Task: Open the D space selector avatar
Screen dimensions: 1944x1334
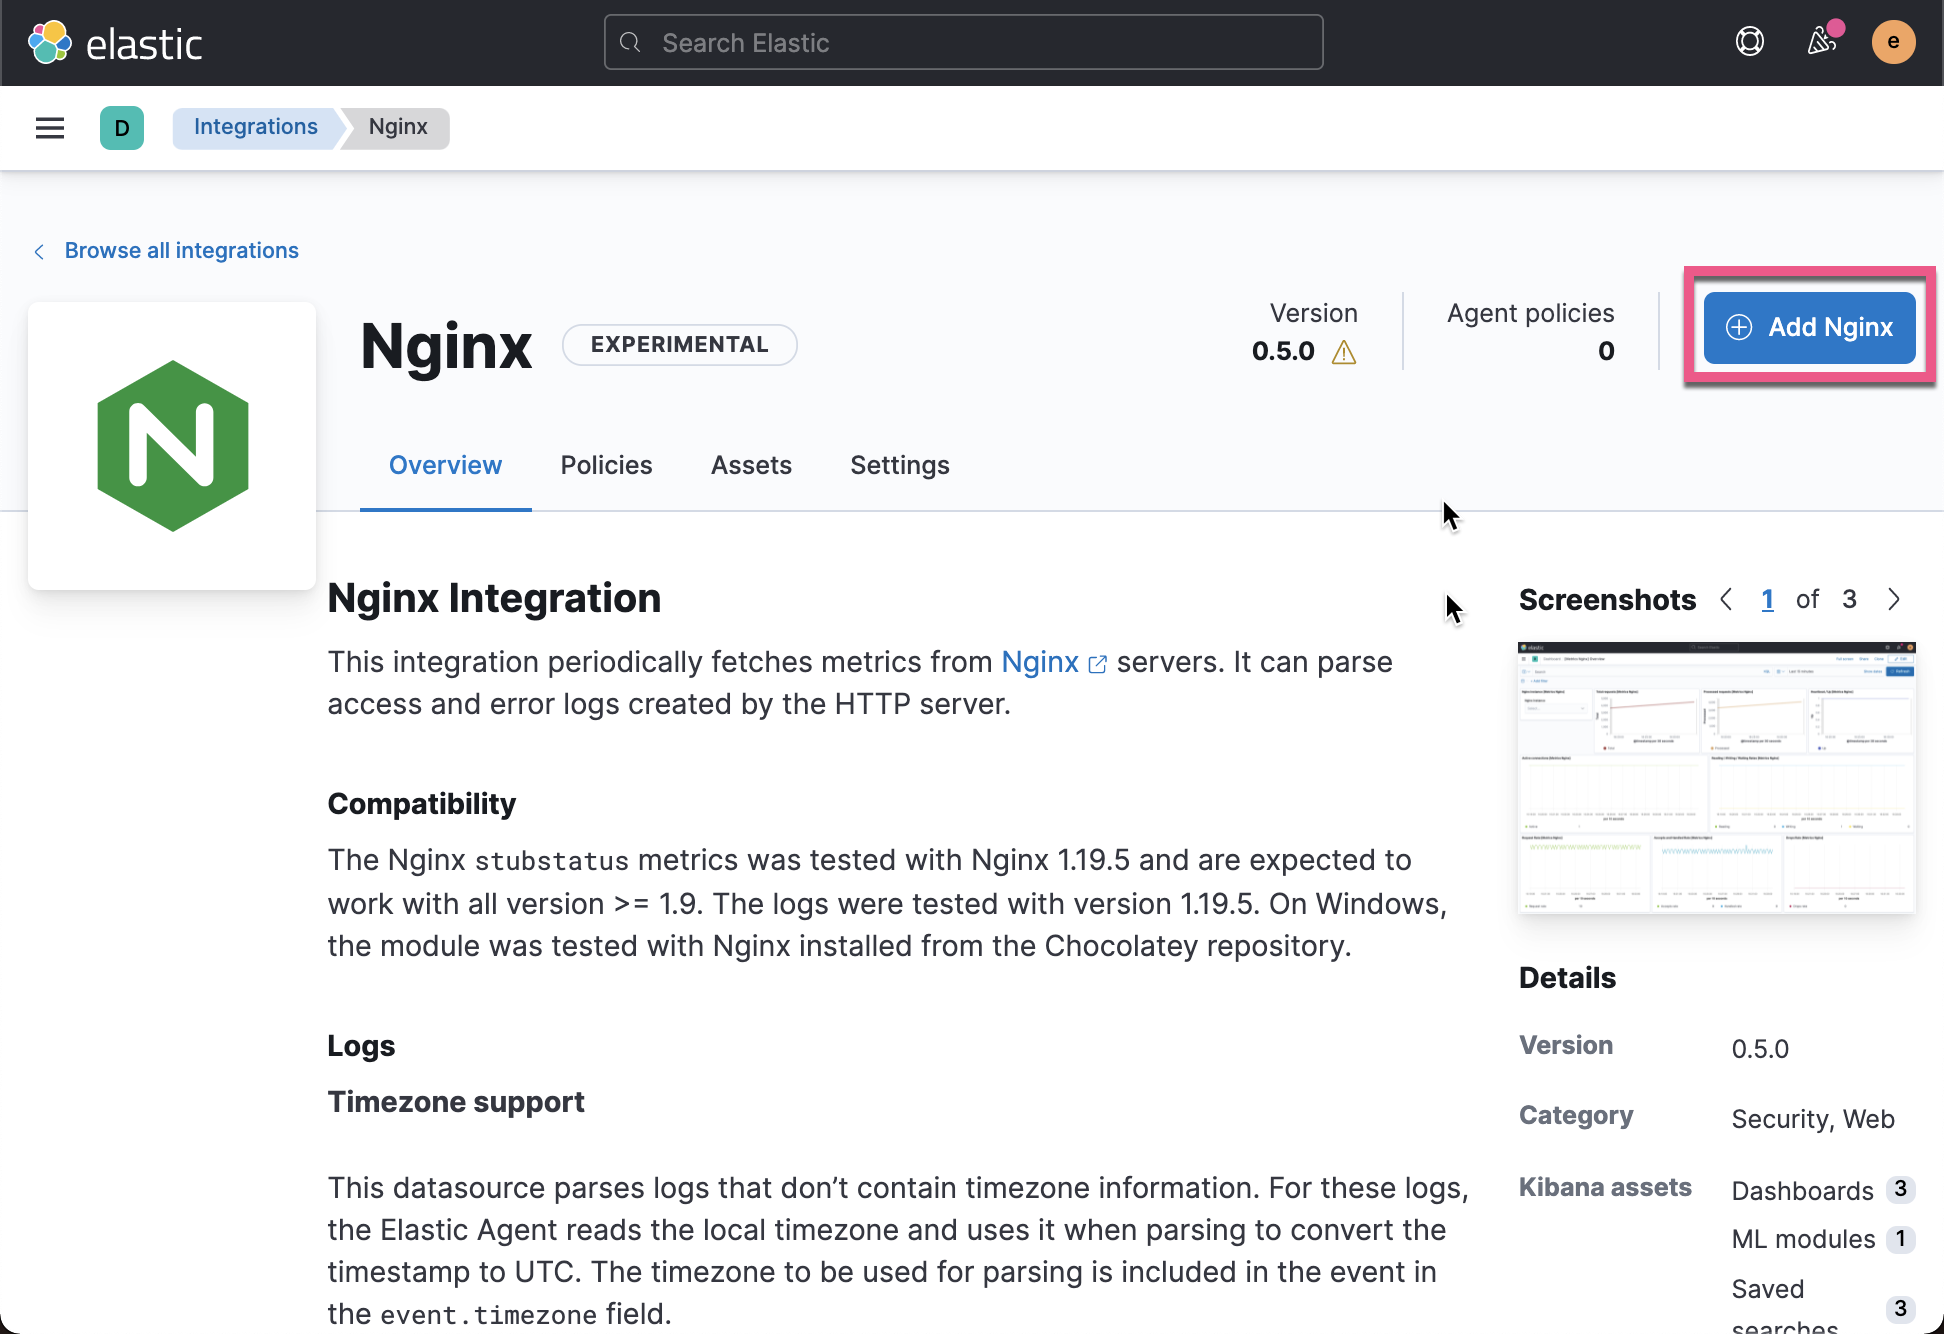Action: (122, 128)
